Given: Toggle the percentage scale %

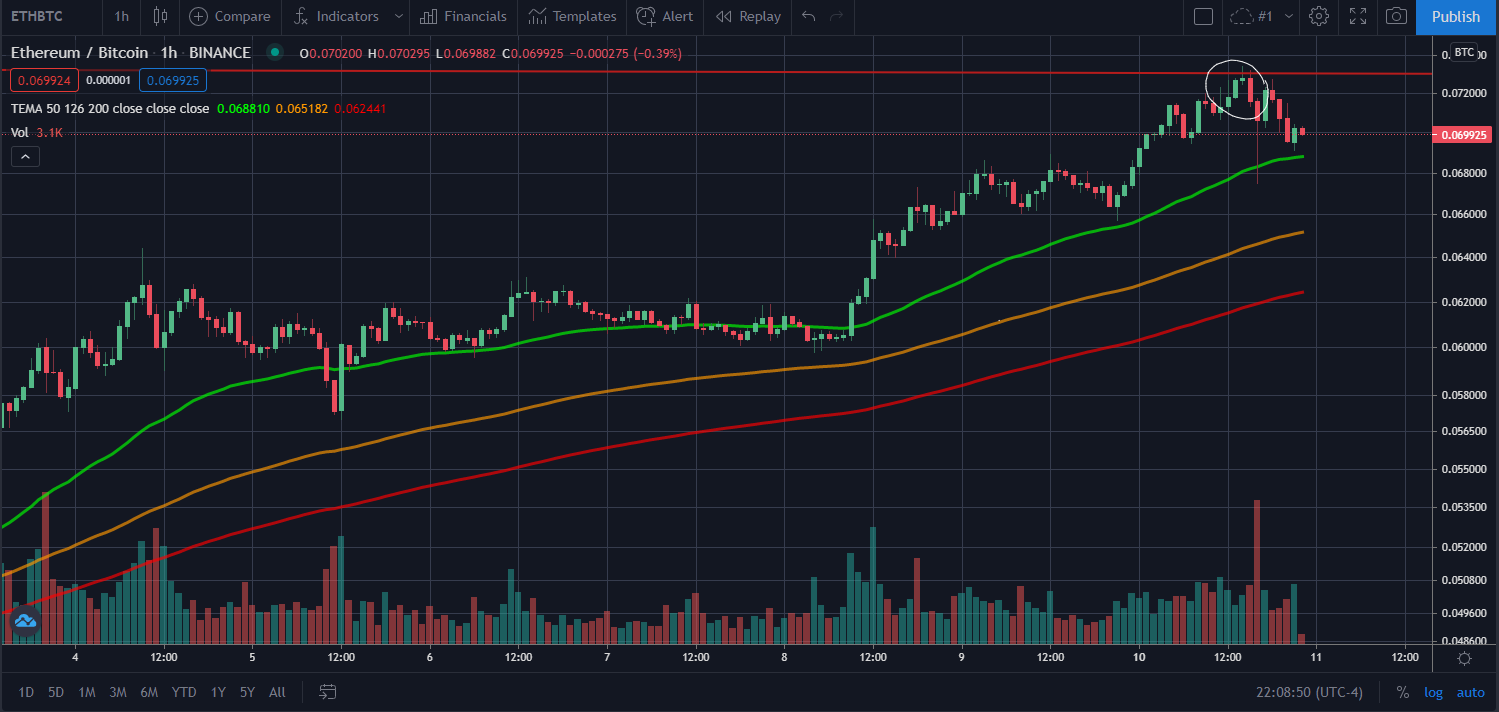Looking at the screenshot, I should click(1403, 692).
